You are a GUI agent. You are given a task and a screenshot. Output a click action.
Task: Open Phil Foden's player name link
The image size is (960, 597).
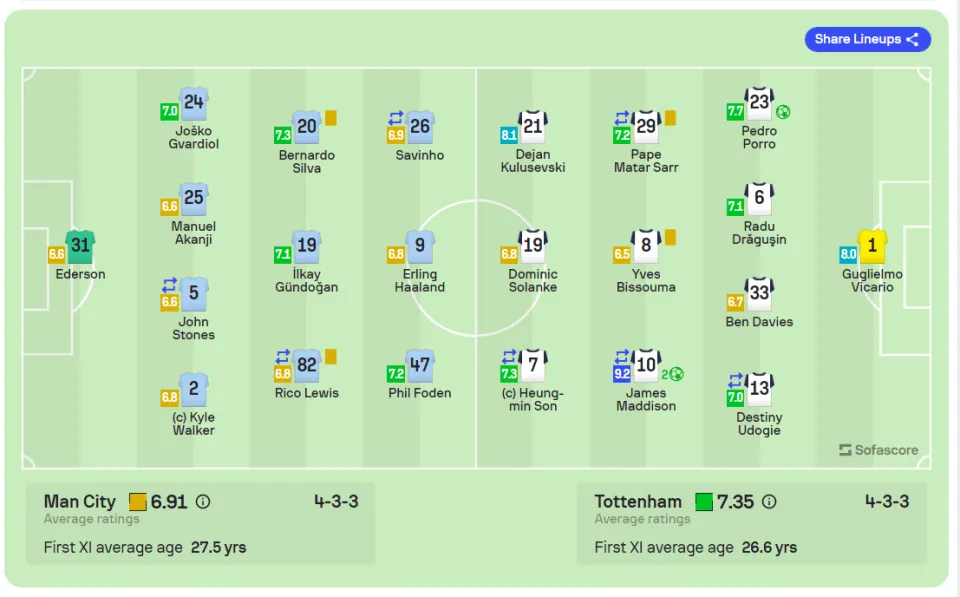420,393
